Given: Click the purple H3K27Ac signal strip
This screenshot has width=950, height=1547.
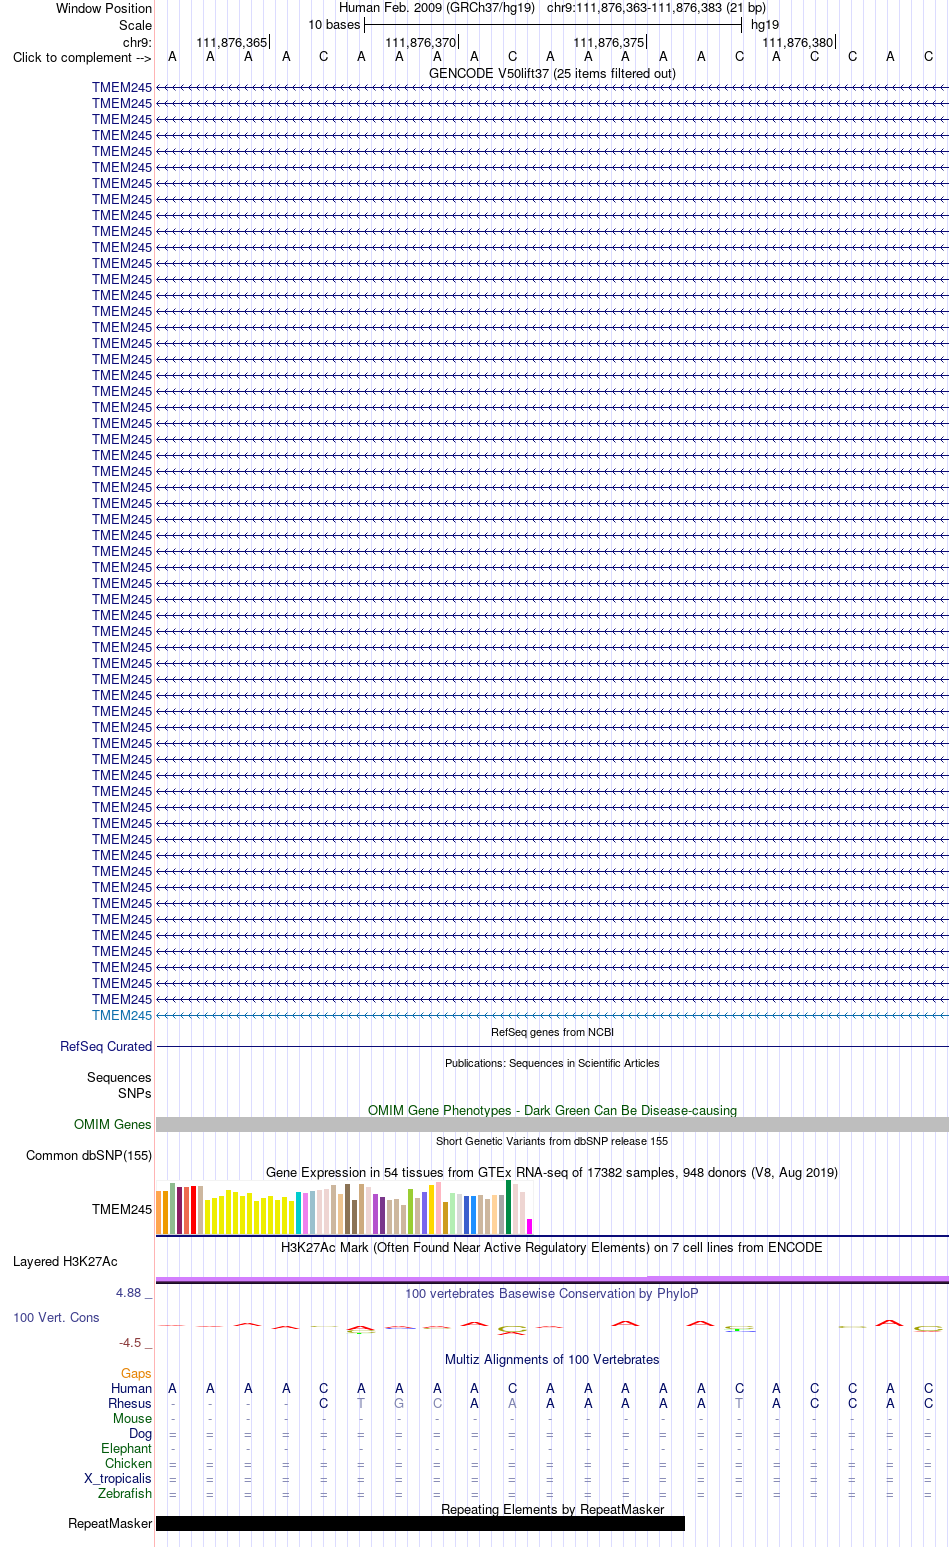Looking at the screenshot, I should point(552,1279).
